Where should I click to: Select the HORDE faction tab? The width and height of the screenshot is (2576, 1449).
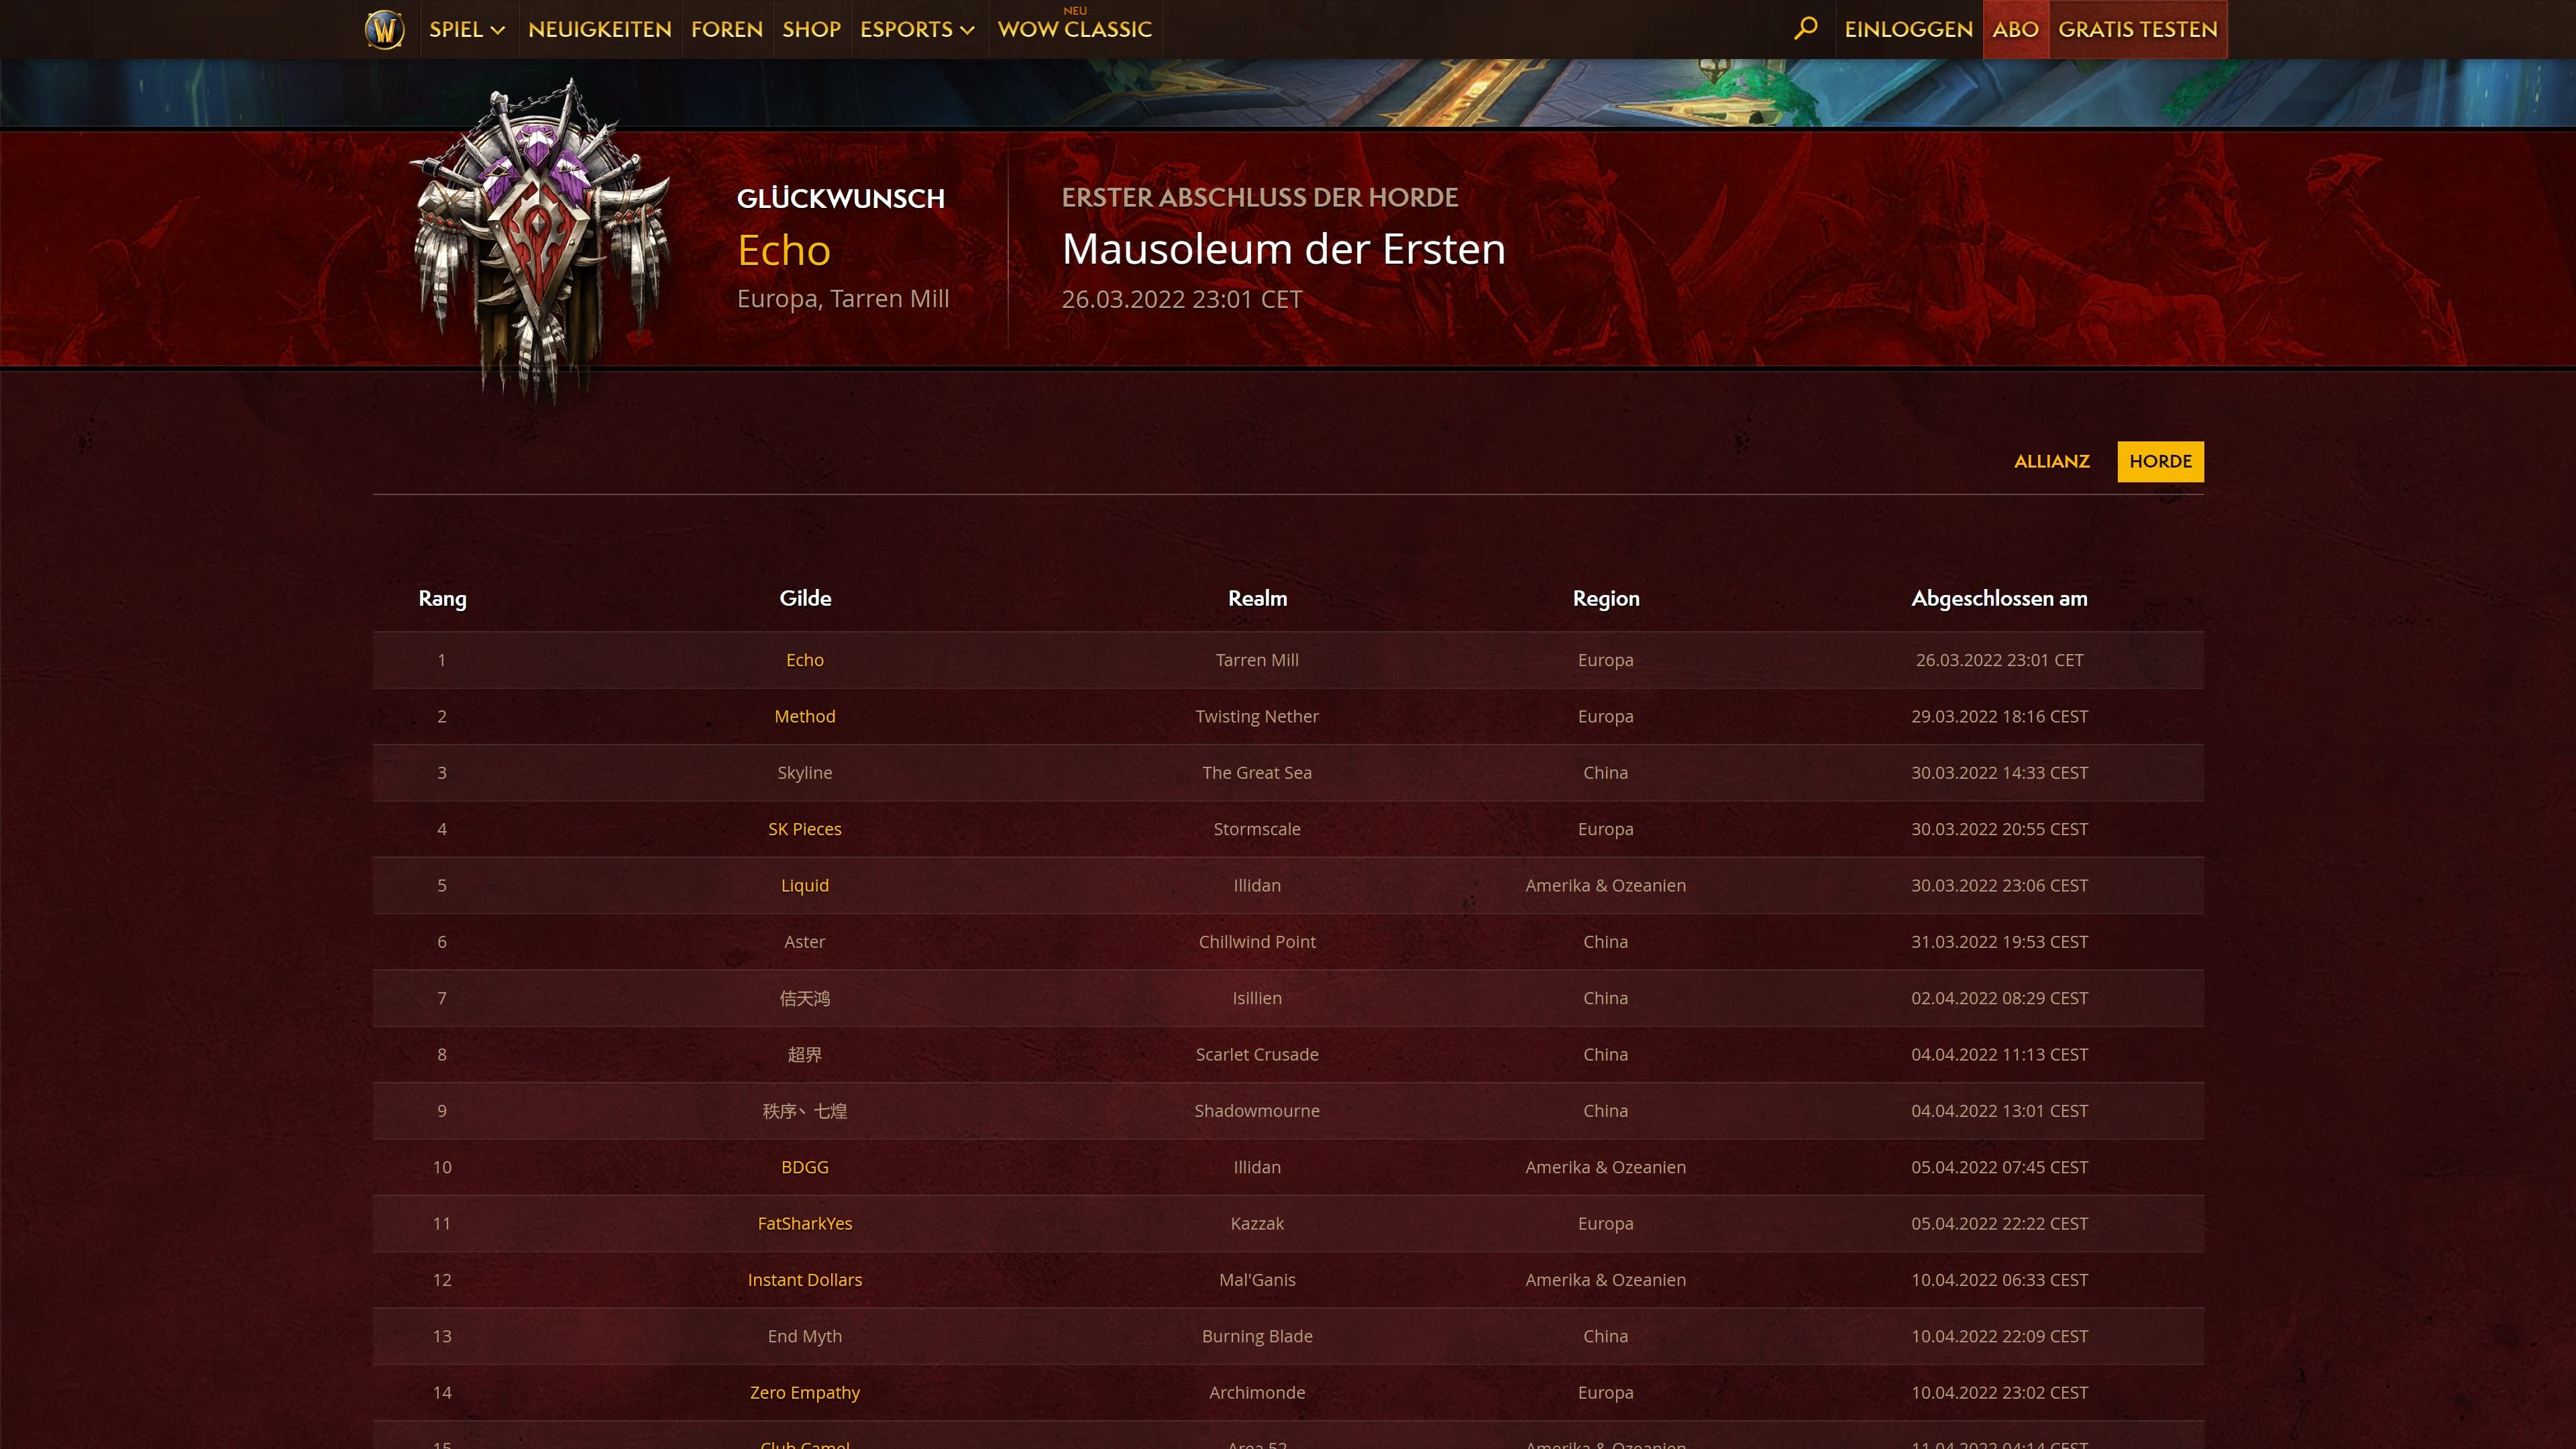(x=2160, y=461)
